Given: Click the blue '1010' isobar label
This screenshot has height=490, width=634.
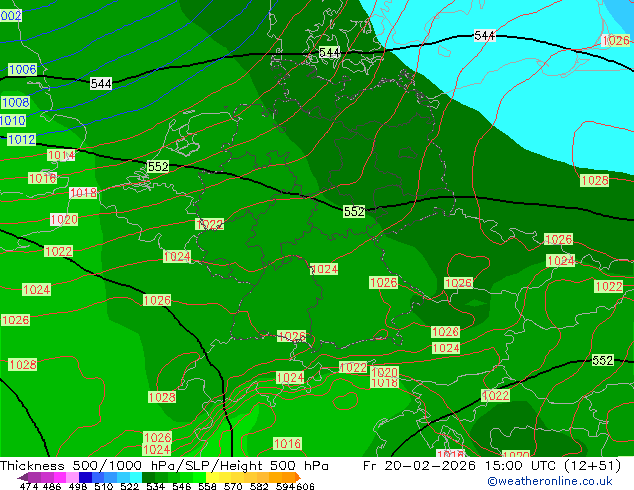Looking at the screenshot, I should point(13,120).
